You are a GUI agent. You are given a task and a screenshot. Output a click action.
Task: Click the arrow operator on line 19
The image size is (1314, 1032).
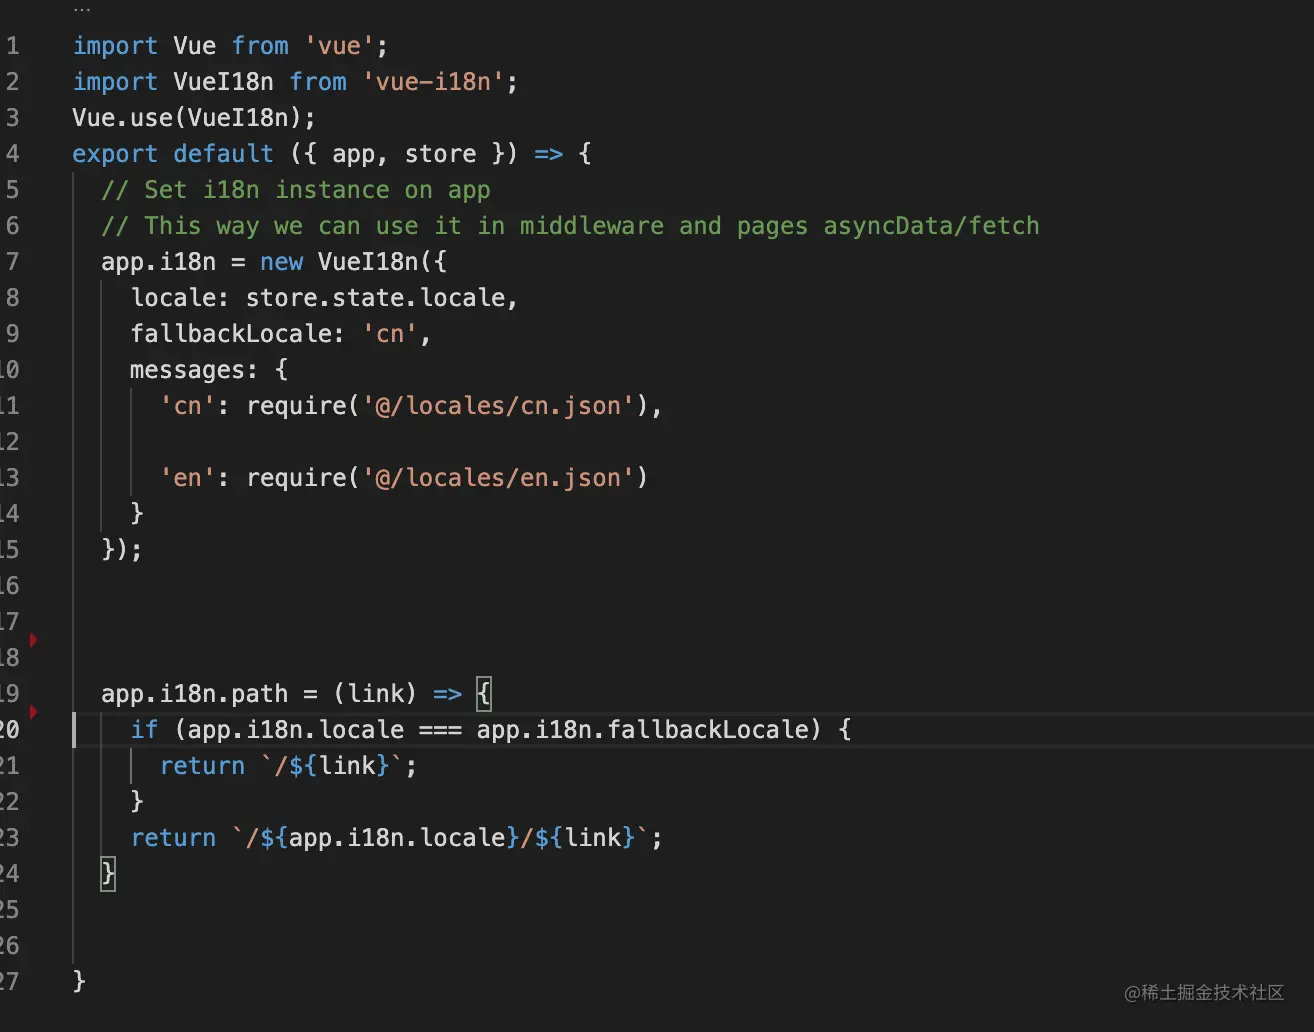click(447, 694)
